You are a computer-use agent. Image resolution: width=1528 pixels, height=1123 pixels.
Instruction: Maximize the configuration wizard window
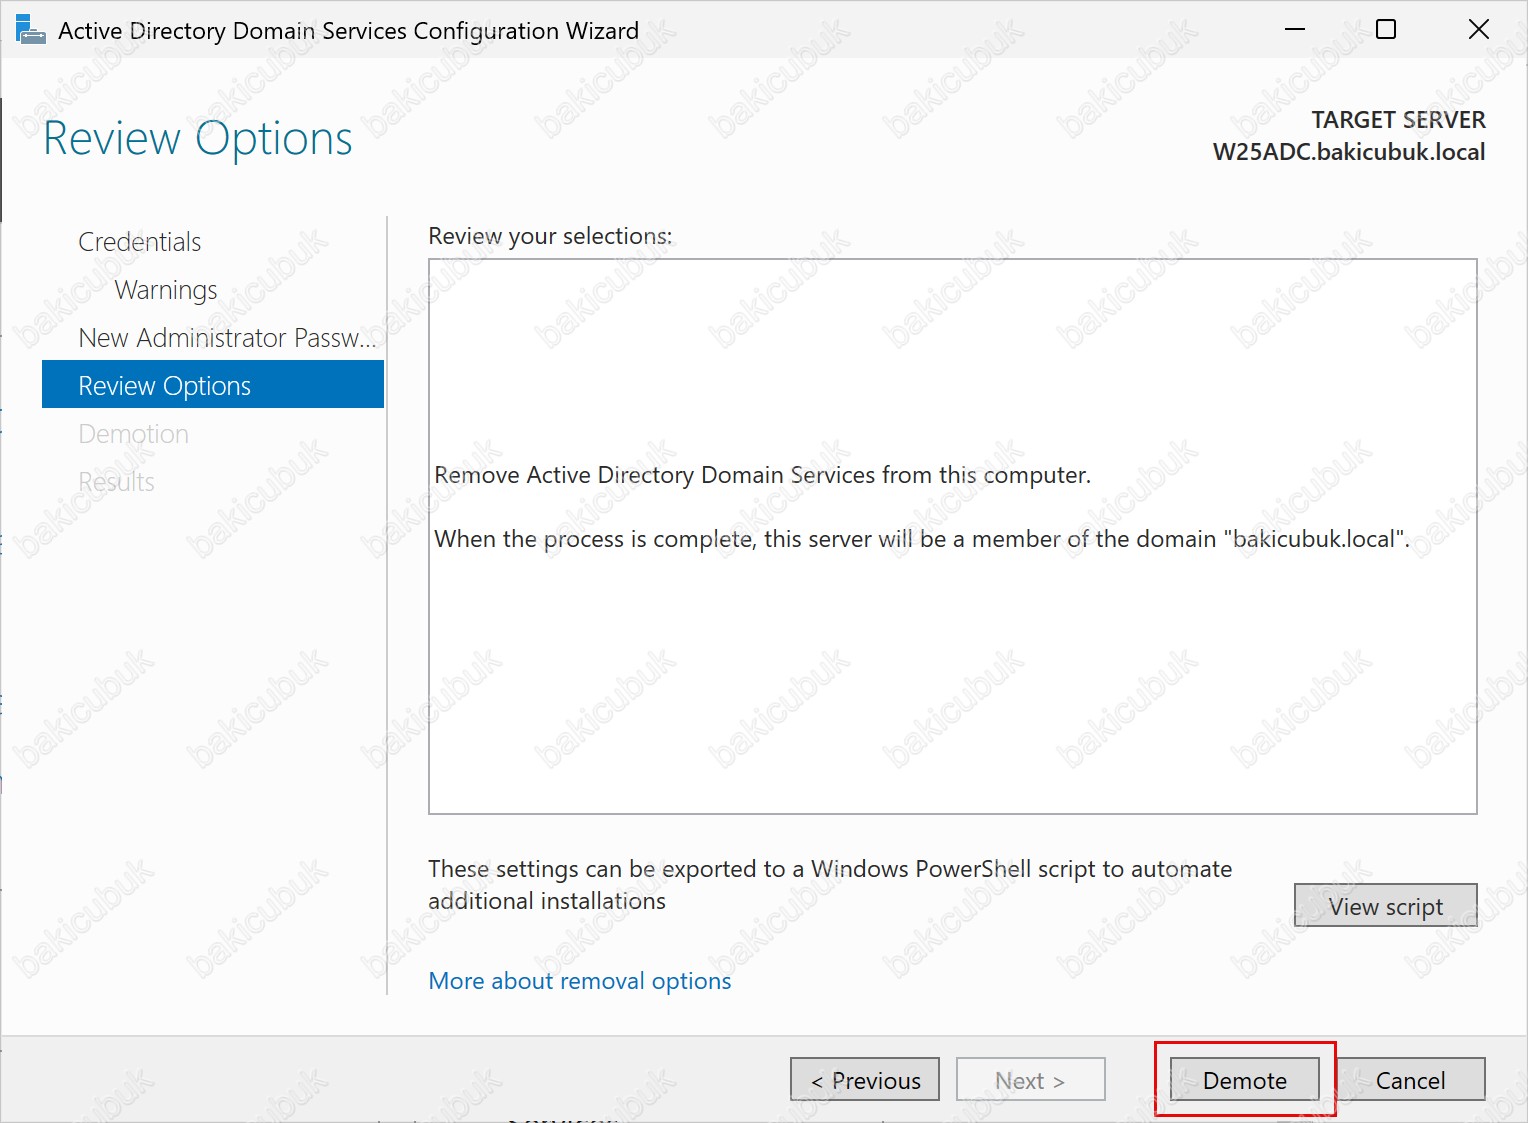coord(1386,30)
